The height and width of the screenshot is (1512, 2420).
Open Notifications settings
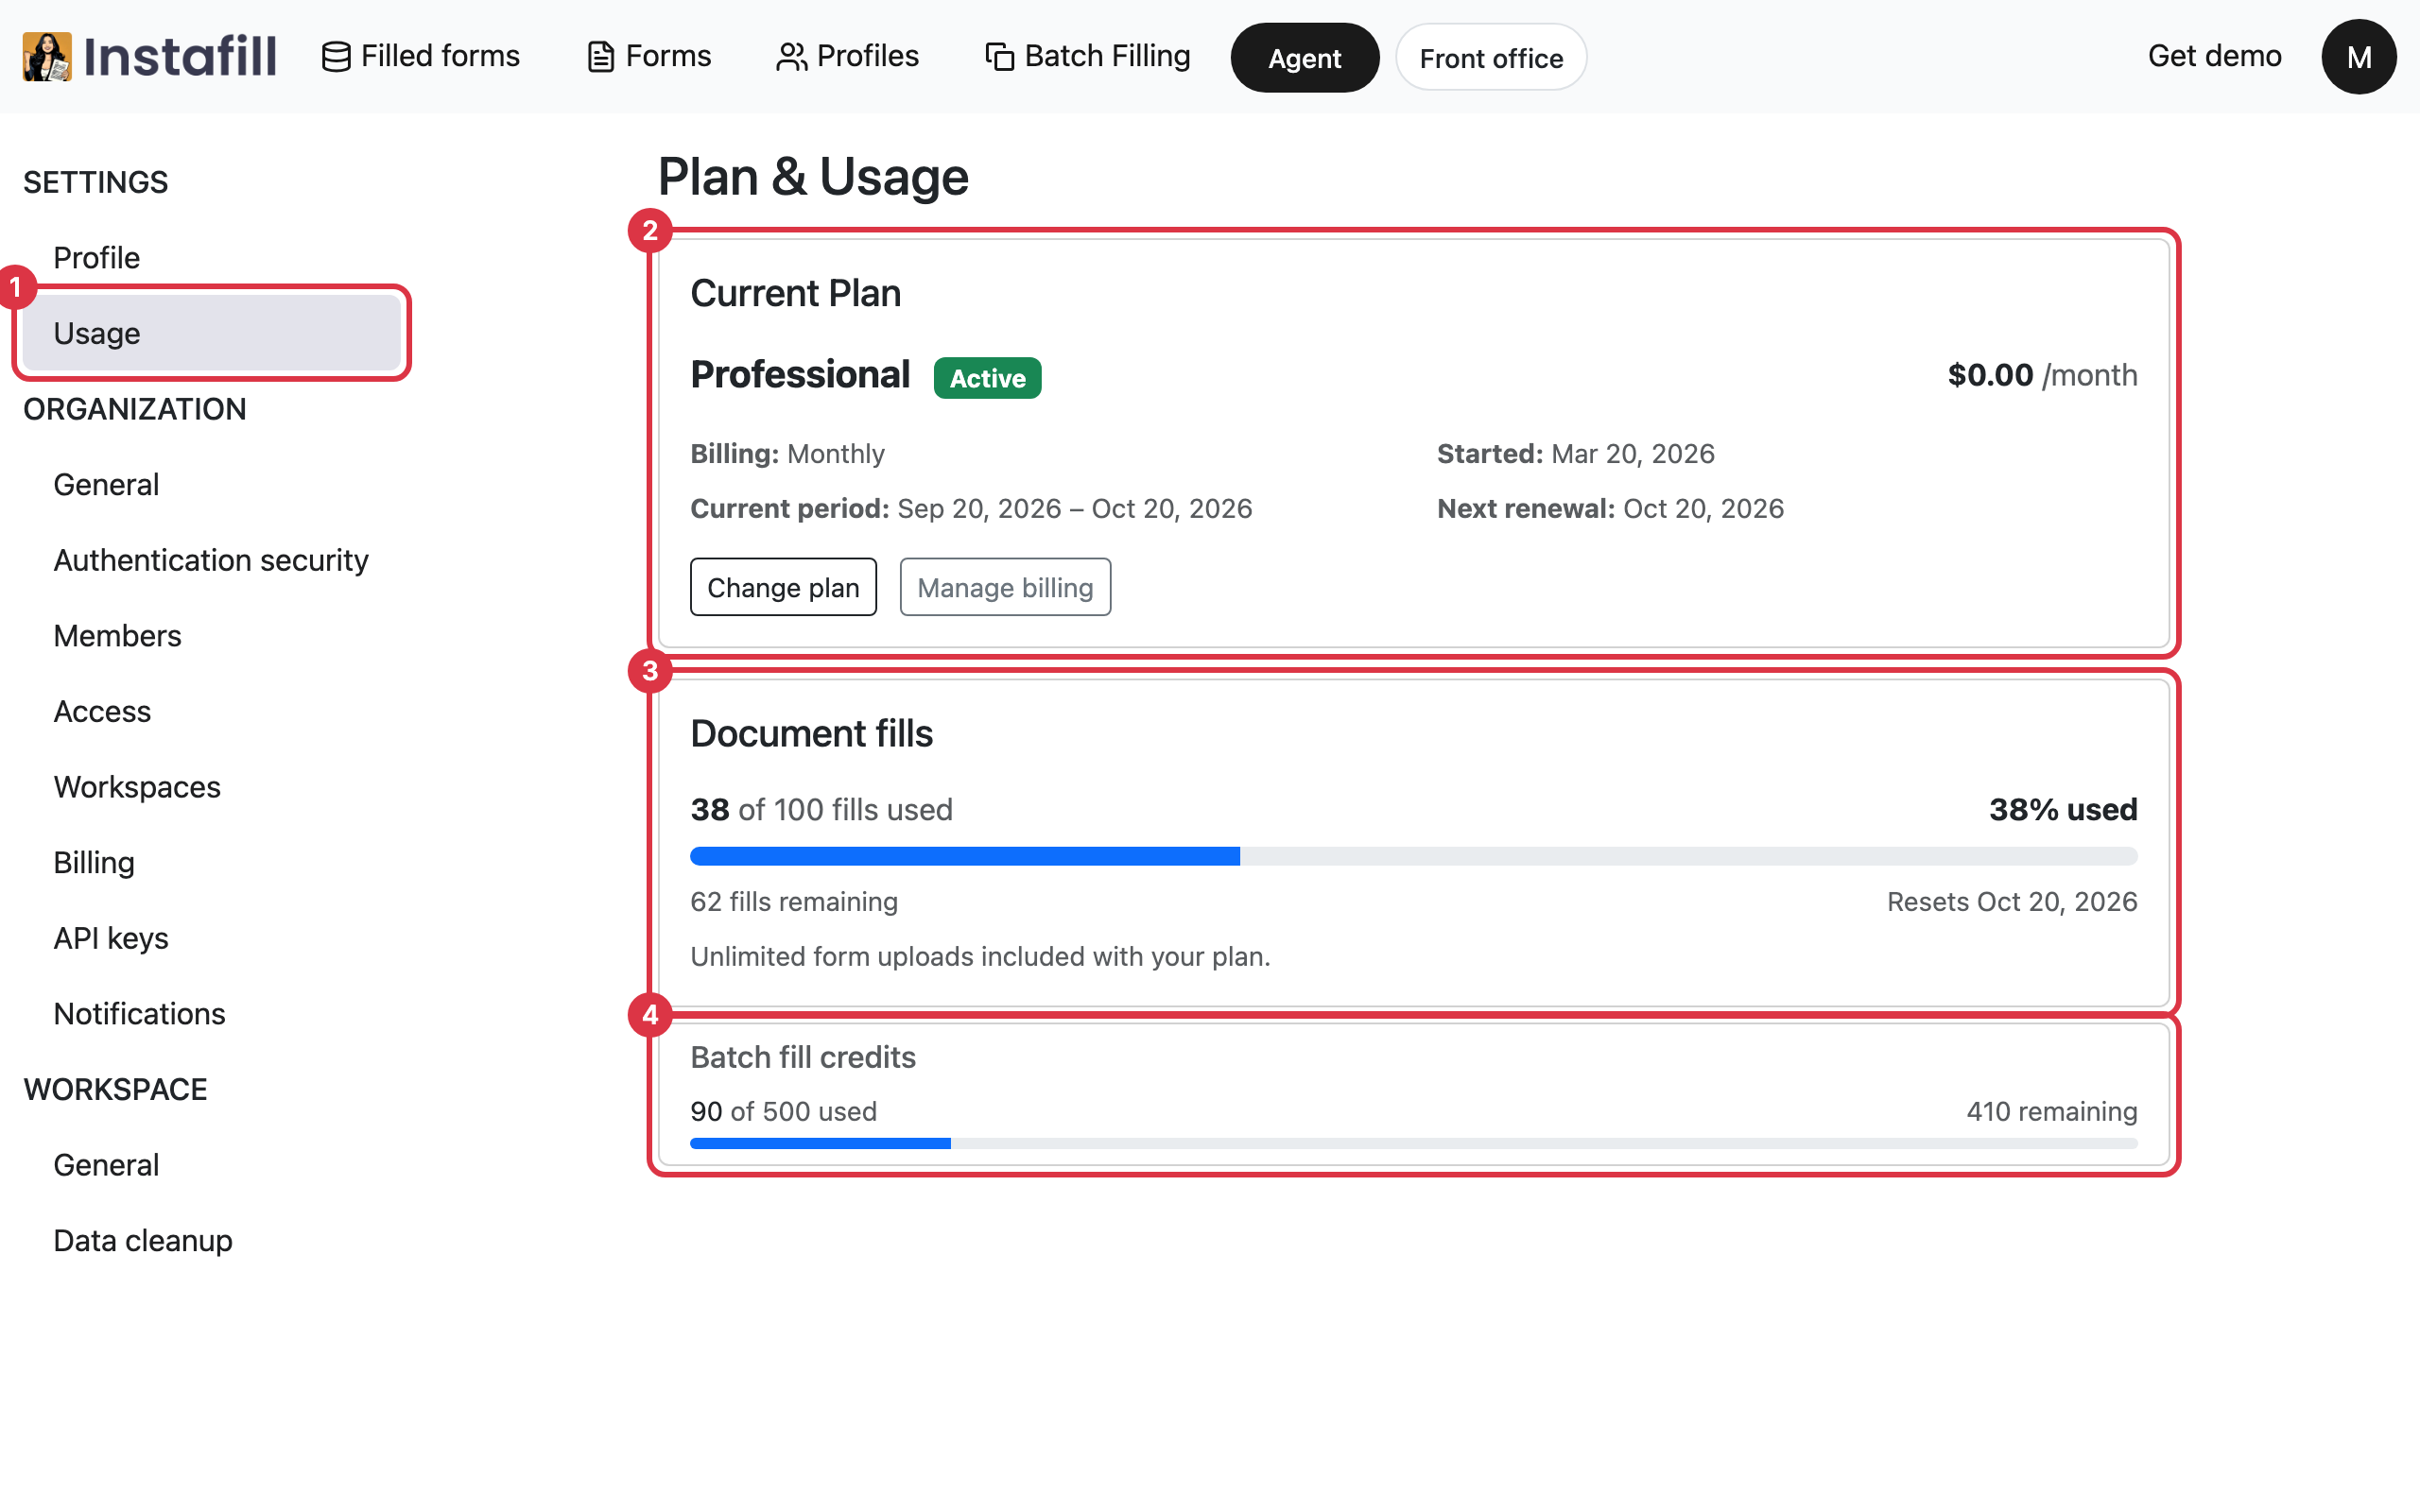tap(212, 1013)
